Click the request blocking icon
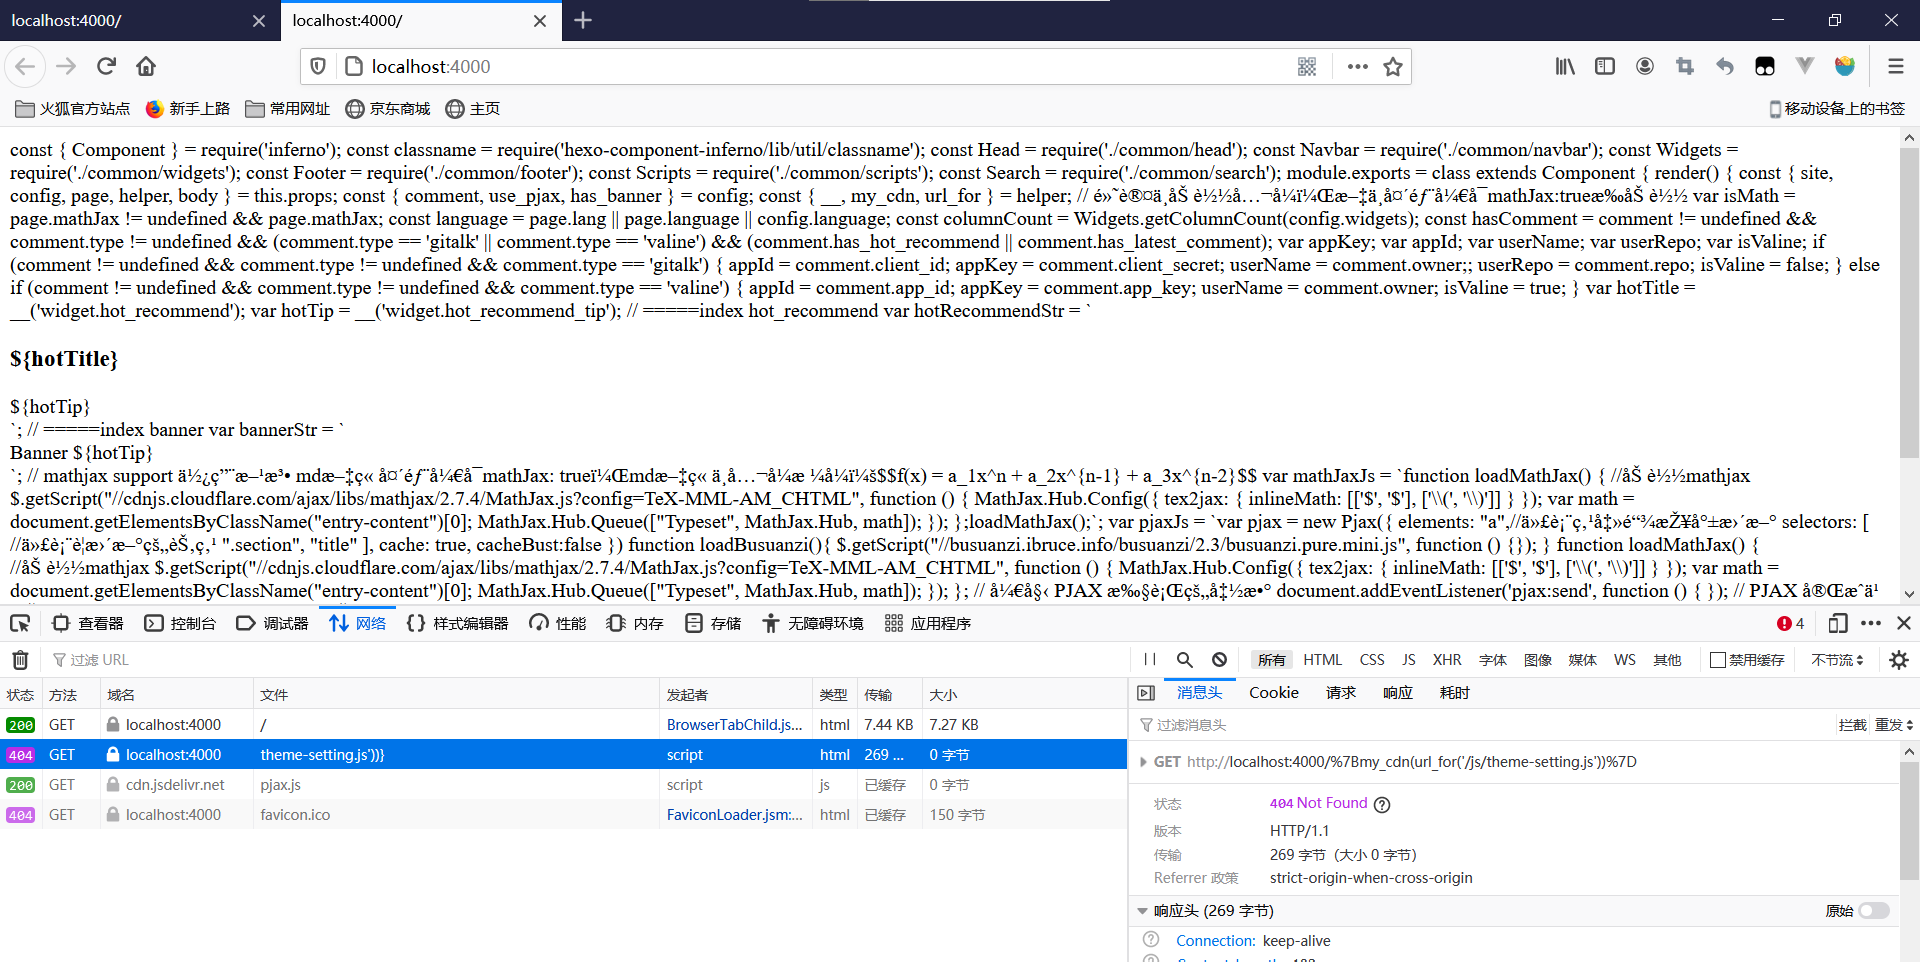This screenshot has height=962, width=1920. pos(1219,660)
